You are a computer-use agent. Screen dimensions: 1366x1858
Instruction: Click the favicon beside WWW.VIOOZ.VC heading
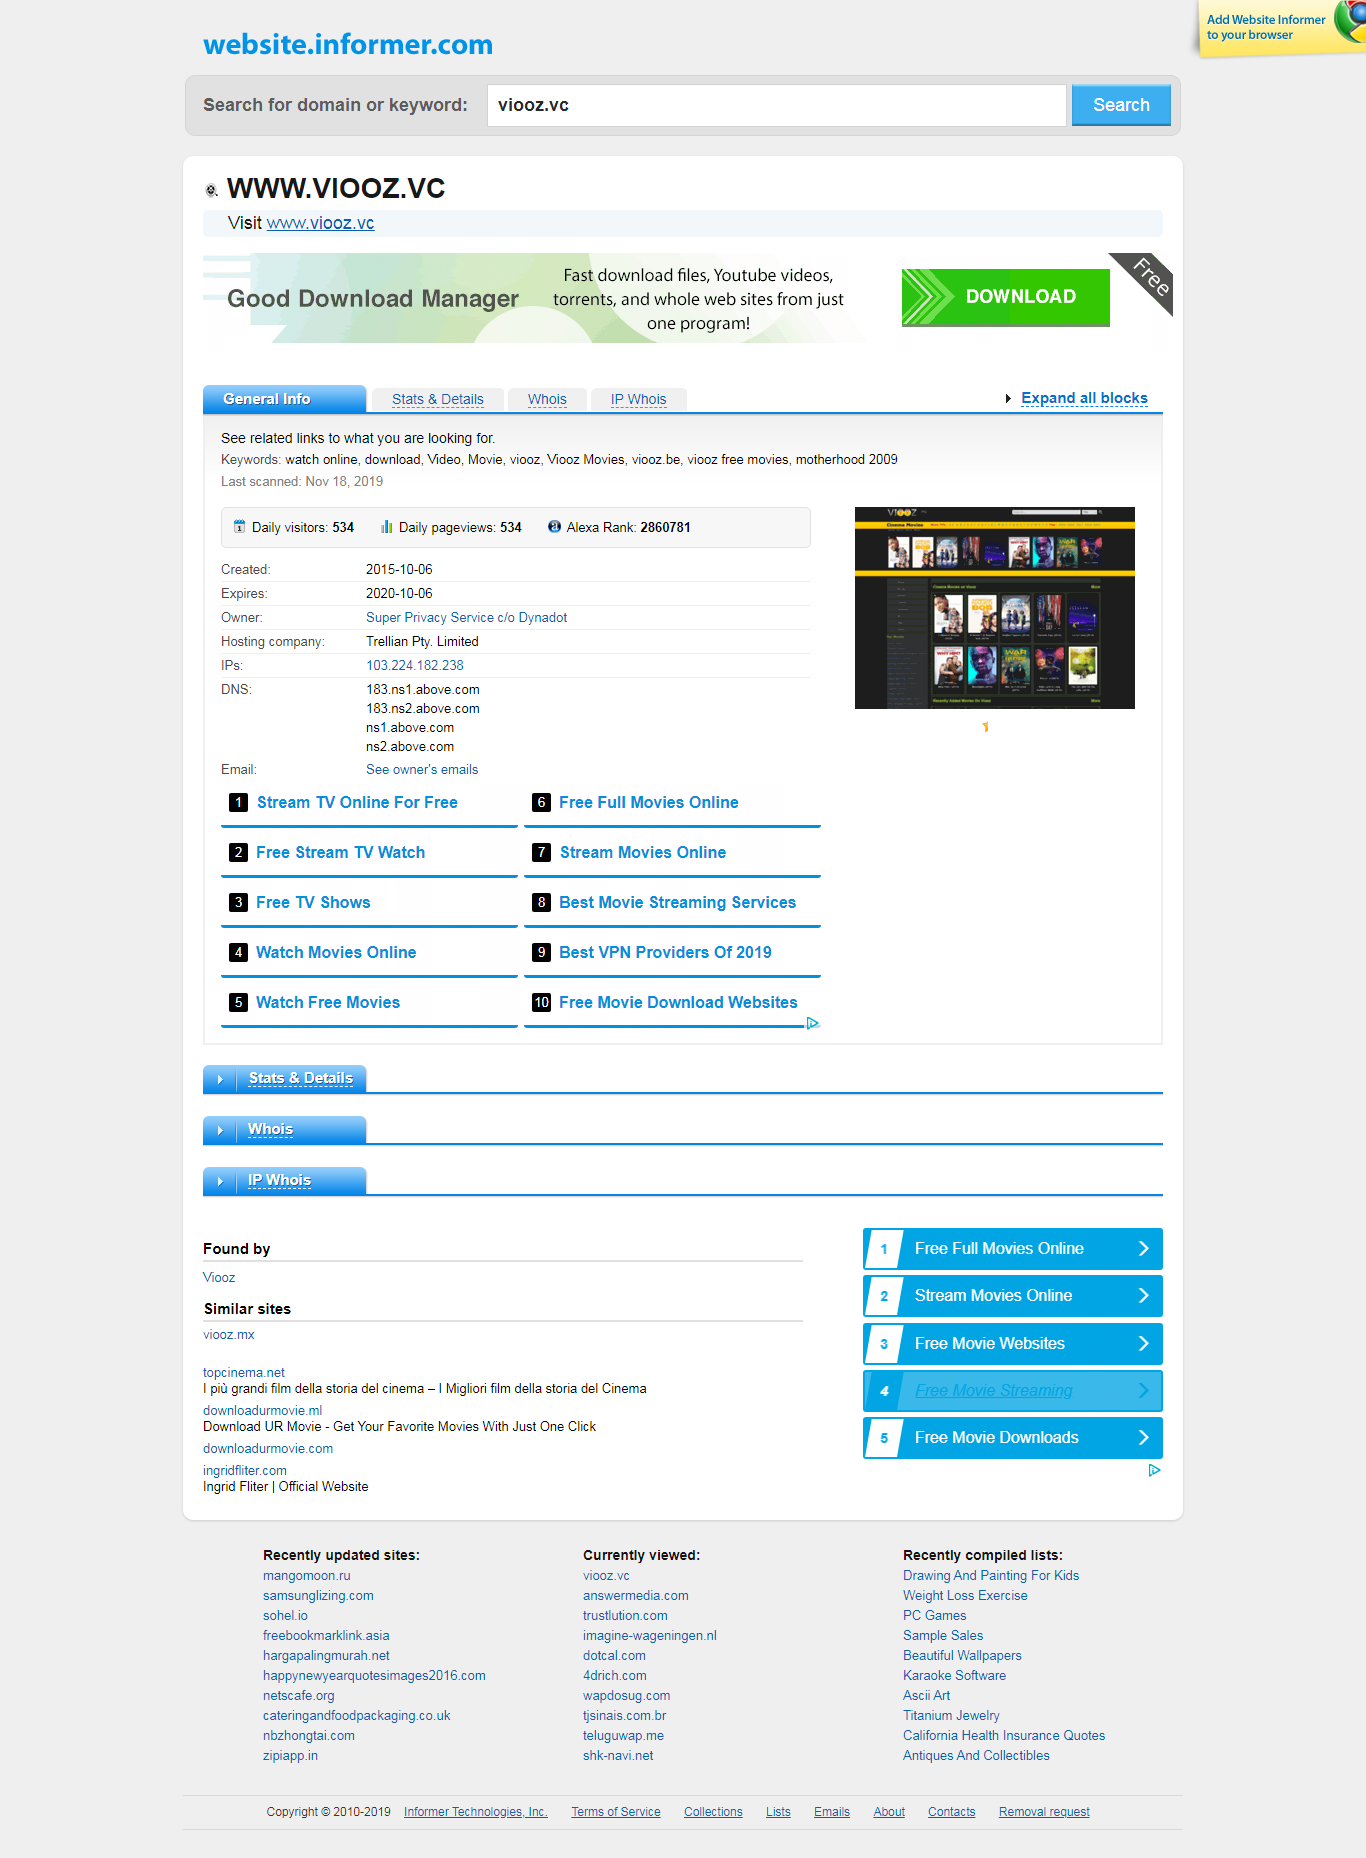[211, 190]
